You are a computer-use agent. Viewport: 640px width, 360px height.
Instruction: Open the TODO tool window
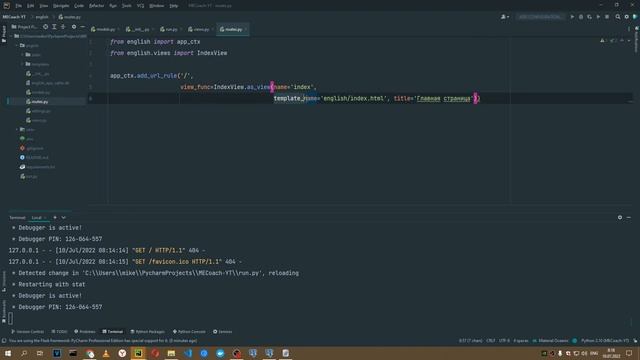coord(60,331)
